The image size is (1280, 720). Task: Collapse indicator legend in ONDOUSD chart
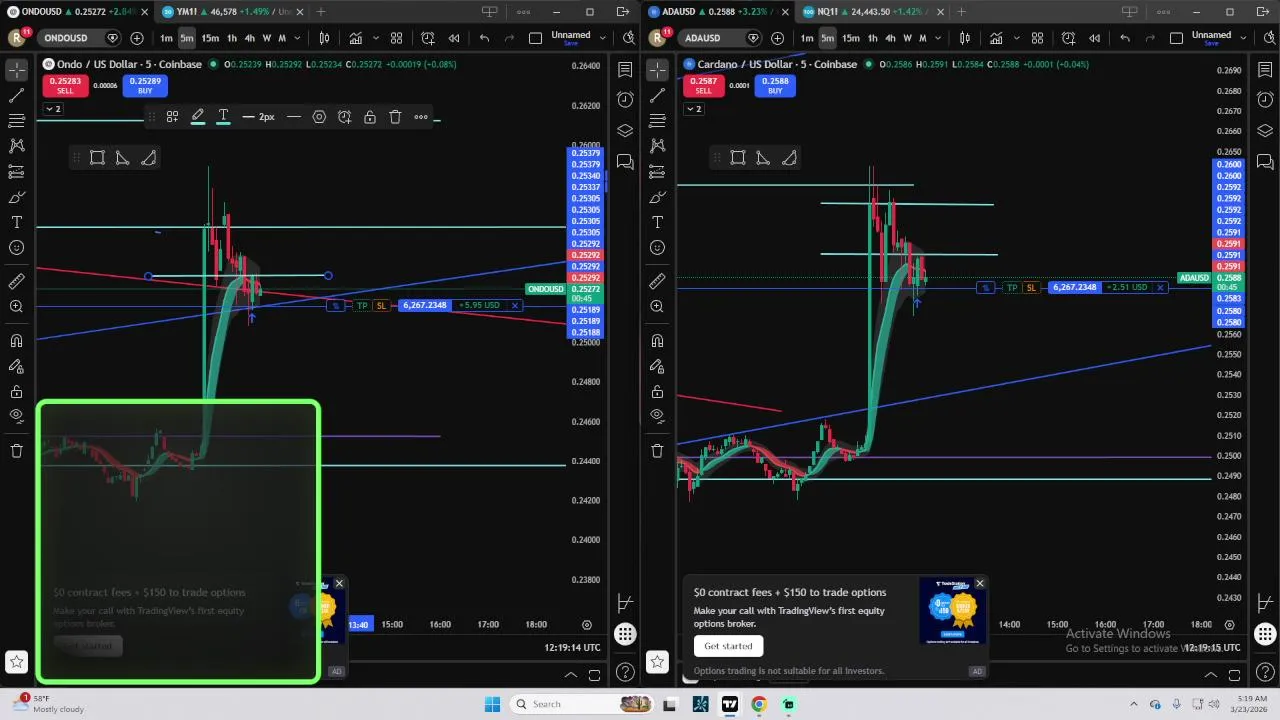[x=52, y=108]
